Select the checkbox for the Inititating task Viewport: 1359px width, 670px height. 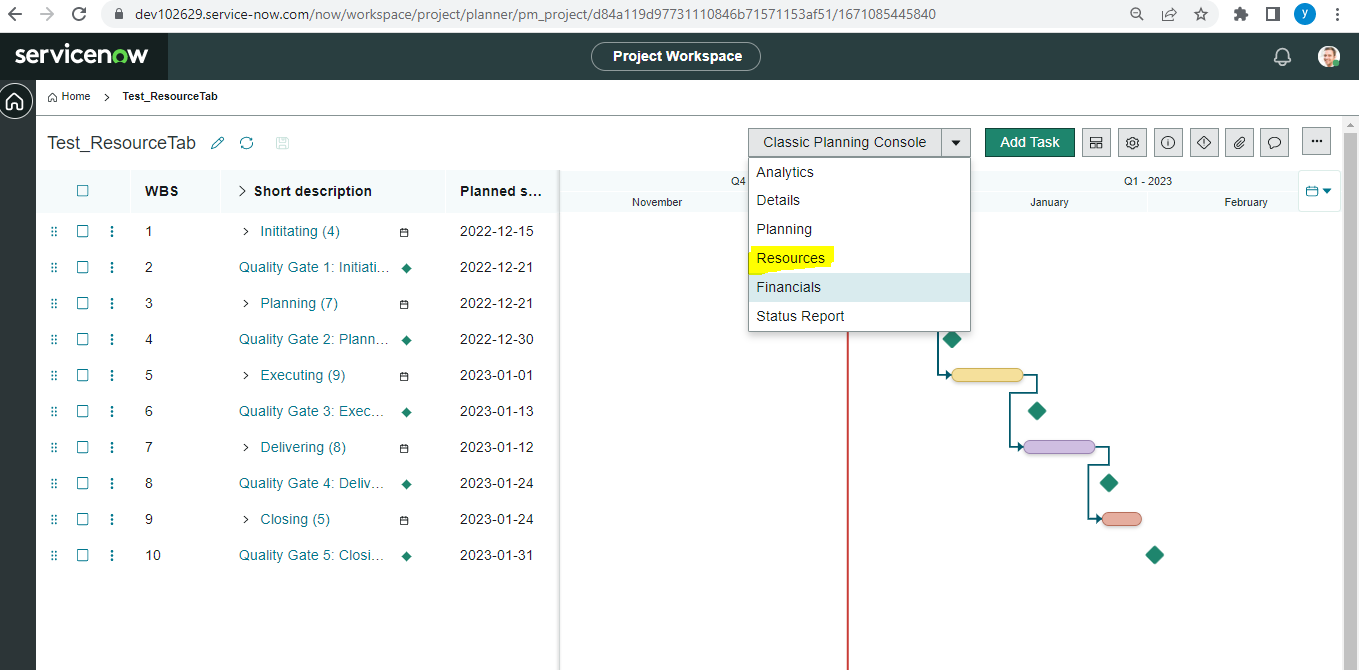[83, 231]
